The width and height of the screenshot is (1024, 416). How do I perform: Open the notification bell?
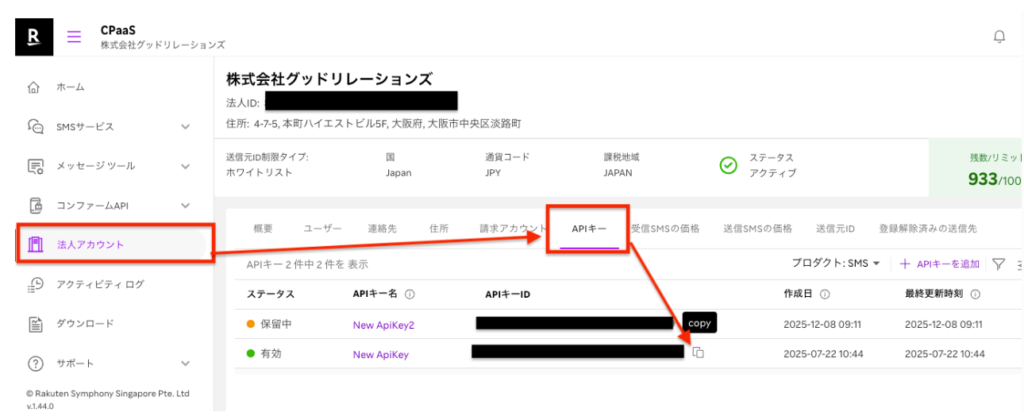click(998, 37)
